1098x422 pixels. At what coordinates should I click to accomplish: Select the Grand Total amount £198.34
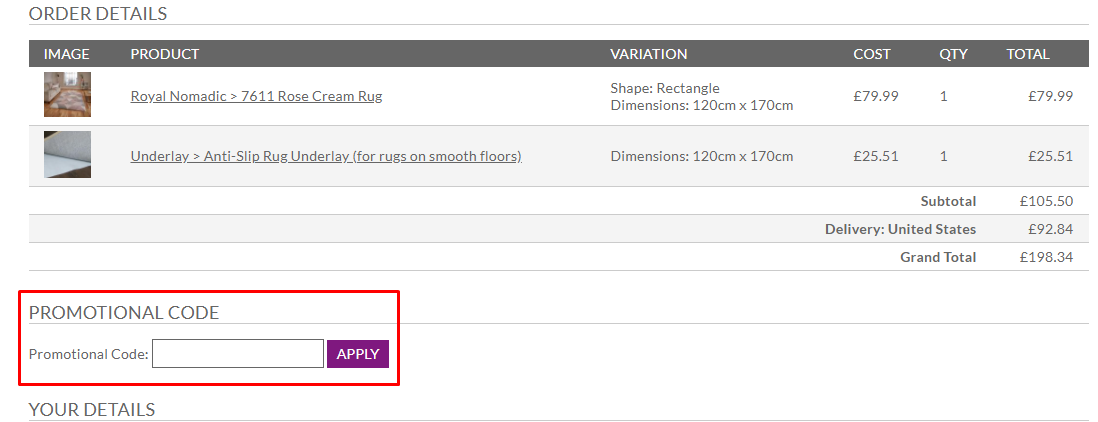[1046, 257]
